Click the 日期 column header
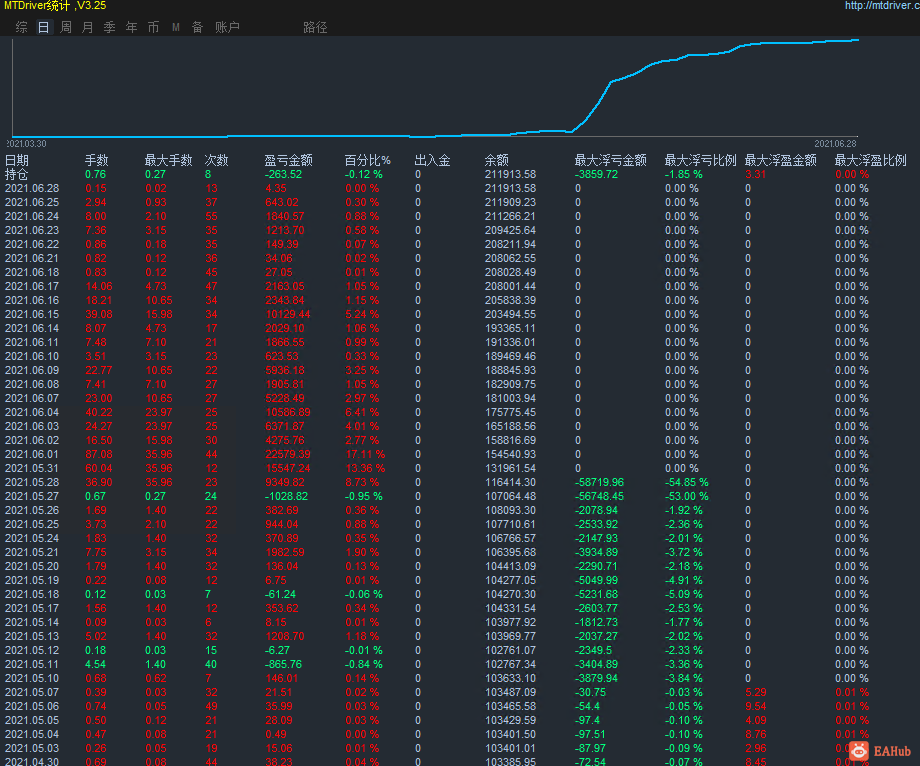Image resolution: width=920 pixels, height=766 pixels. pos(17,160)
